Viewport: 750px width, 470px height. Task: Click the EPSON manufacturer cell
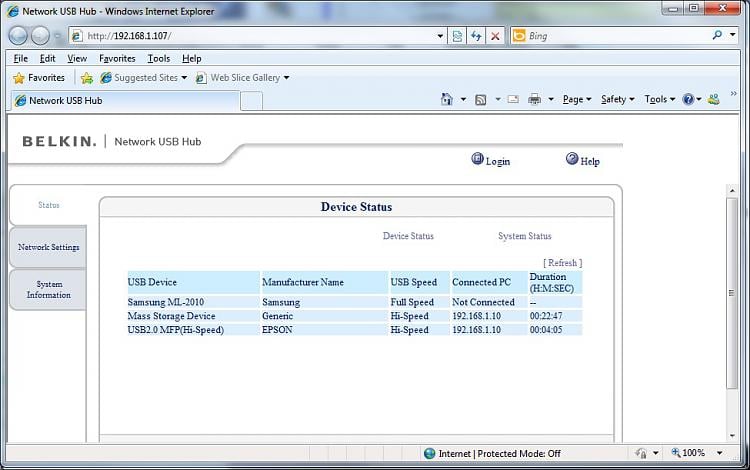coord(324,330)
